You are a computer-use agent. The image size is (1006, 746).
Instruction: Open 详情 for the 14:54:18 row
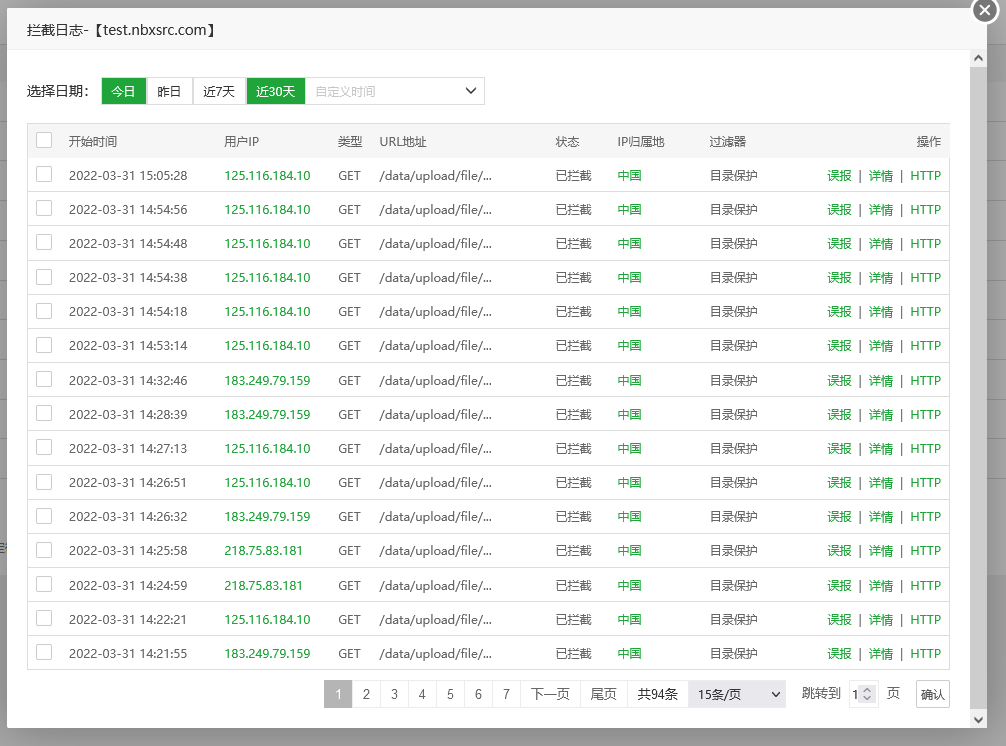coord(881,312)
